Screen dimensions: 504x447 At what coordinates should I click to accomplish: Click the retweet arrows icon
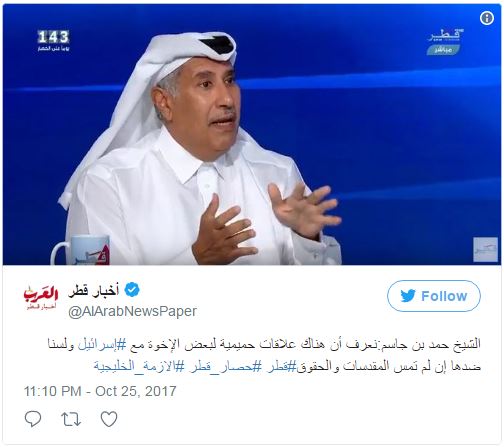(71, 419)
